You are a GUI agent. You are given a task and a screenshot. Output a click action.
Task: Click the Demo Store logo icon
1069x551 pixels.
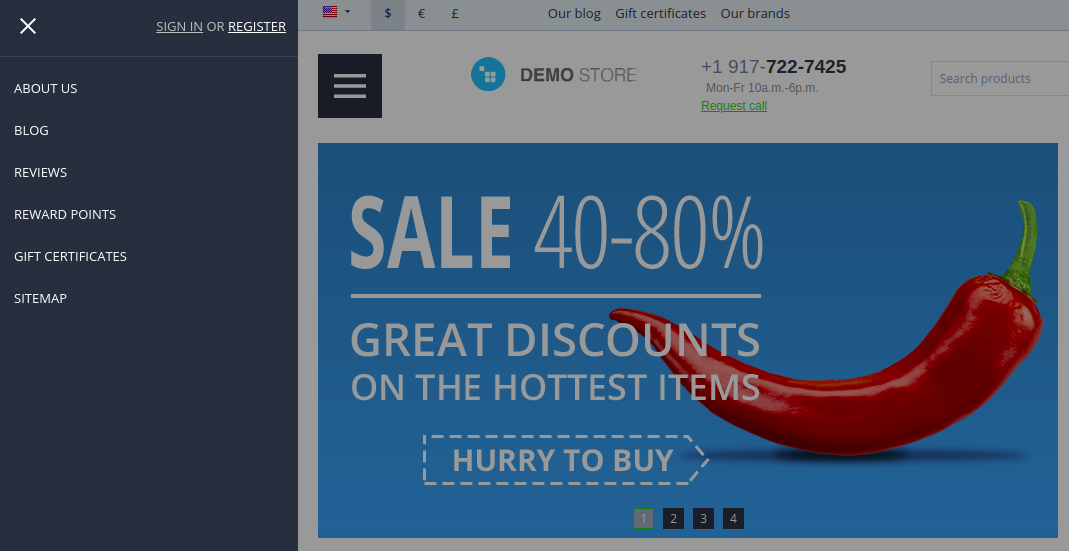click(488, 74)
